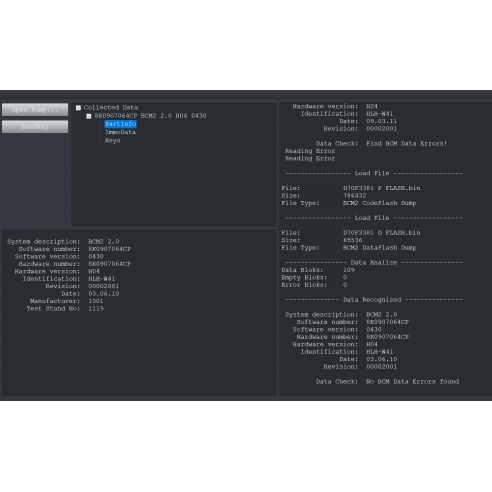Click the Date 03.06.10 line in part info
This screenshot has height=492, width=492.
click(x=90, y=294)
